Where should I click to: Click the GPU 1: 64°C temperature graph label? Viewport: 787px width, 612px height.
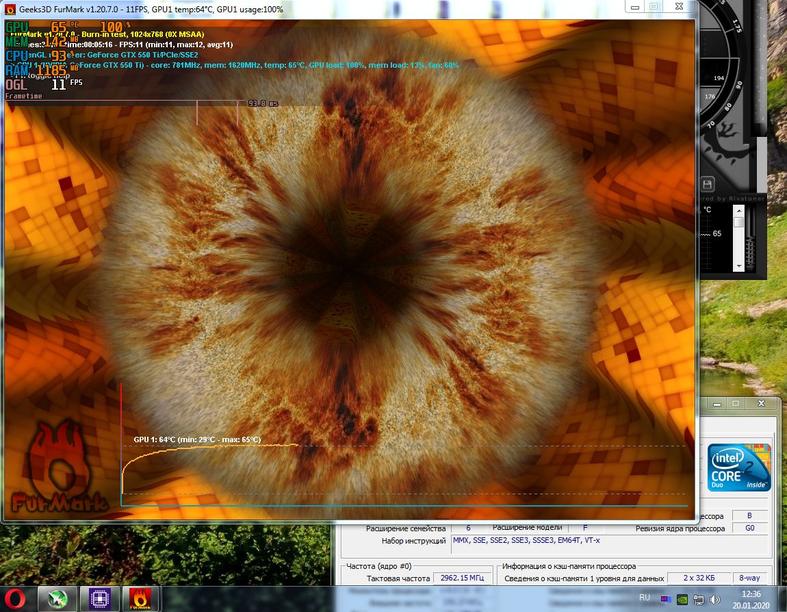click(x=197, y=439)
